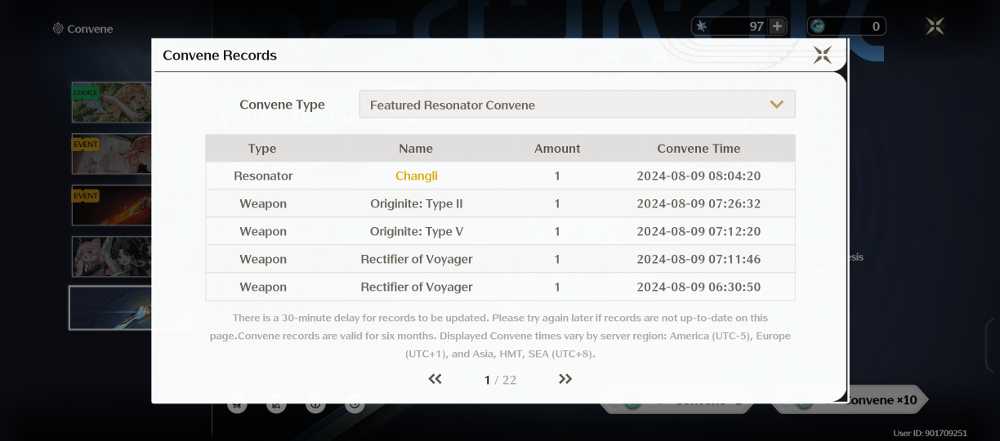Click the Lustrous Tide currency icon
The image size is (1000, 441).
click(x=818, y=26)
